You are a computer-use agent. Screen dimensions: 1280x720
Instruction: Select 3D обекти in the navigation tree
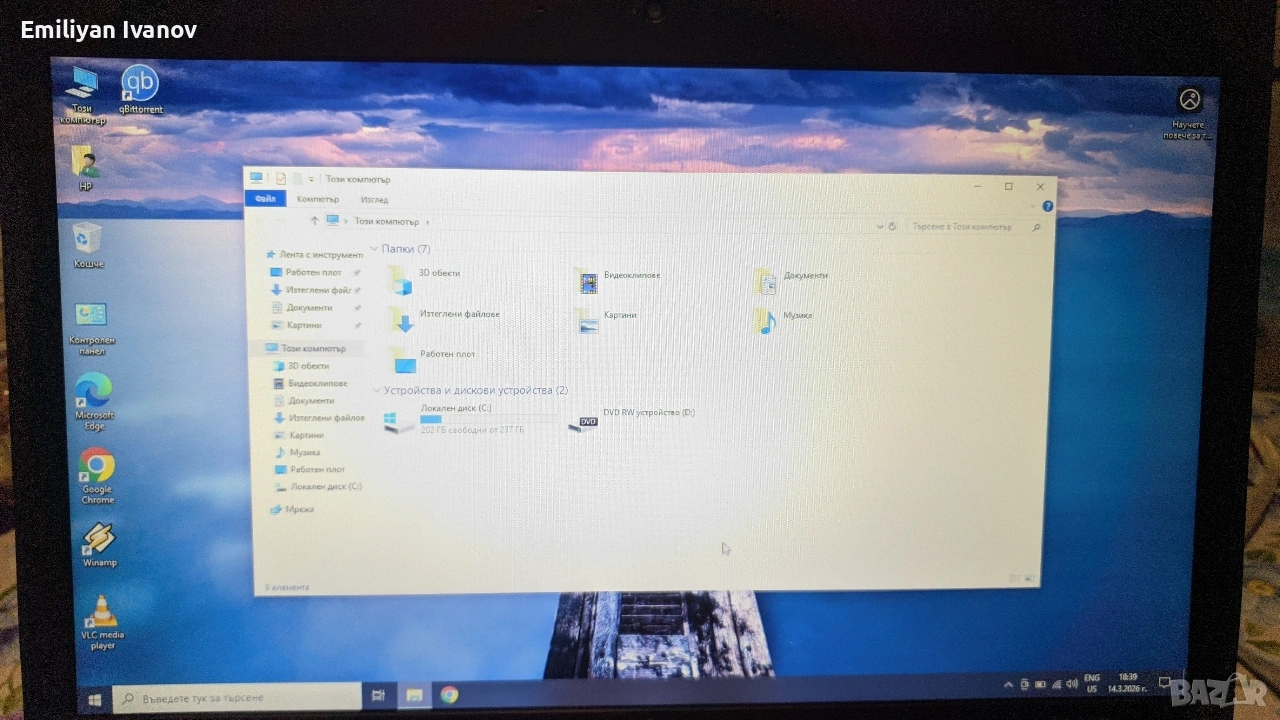pos(302,366)
